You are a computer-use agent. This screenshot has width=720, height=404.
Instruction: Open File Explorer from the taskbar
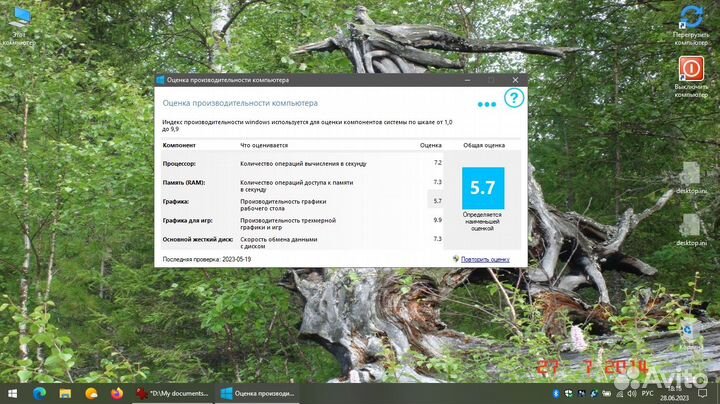[65, 393]
